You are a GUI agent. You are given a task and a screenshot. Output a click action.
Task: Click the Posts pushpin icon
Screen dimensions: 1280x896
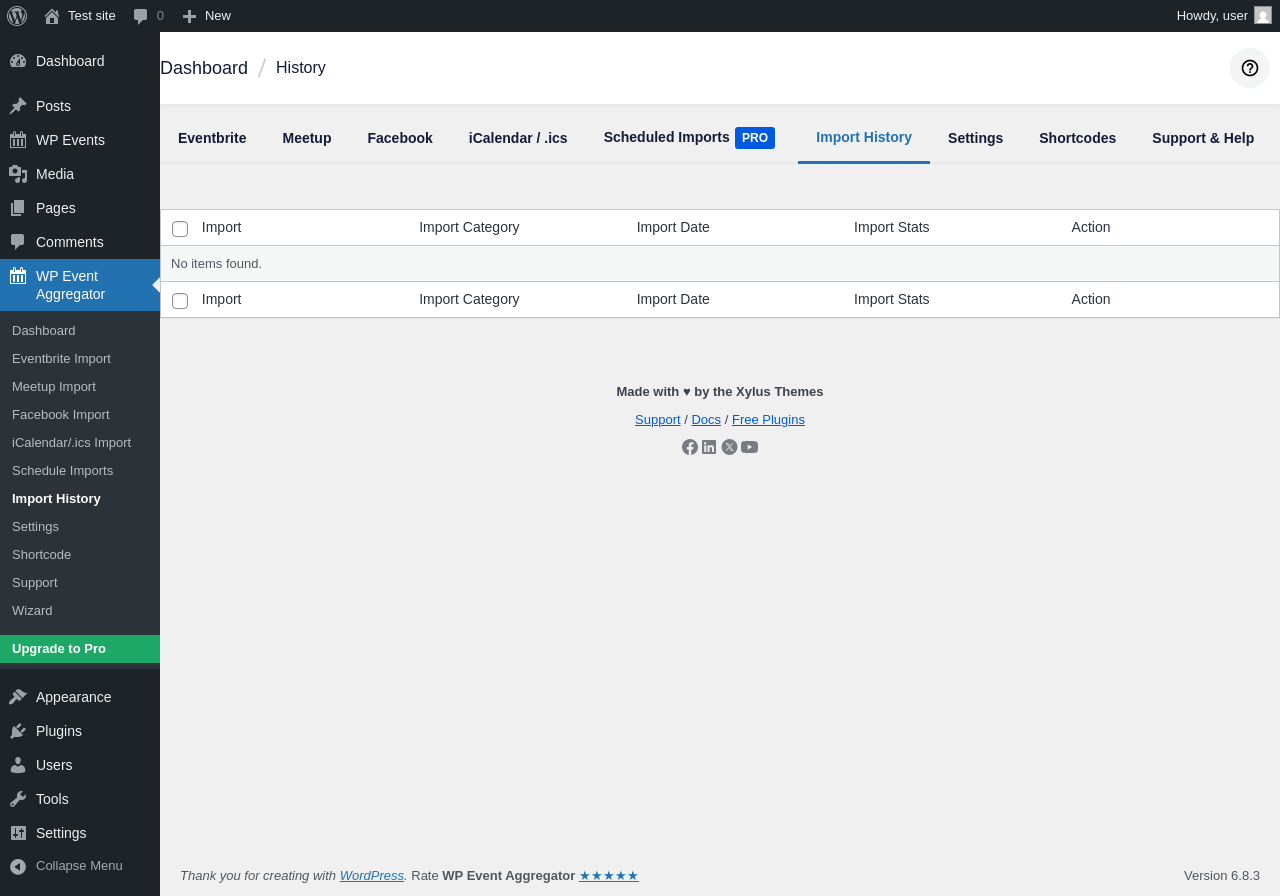tap(18, 106)
